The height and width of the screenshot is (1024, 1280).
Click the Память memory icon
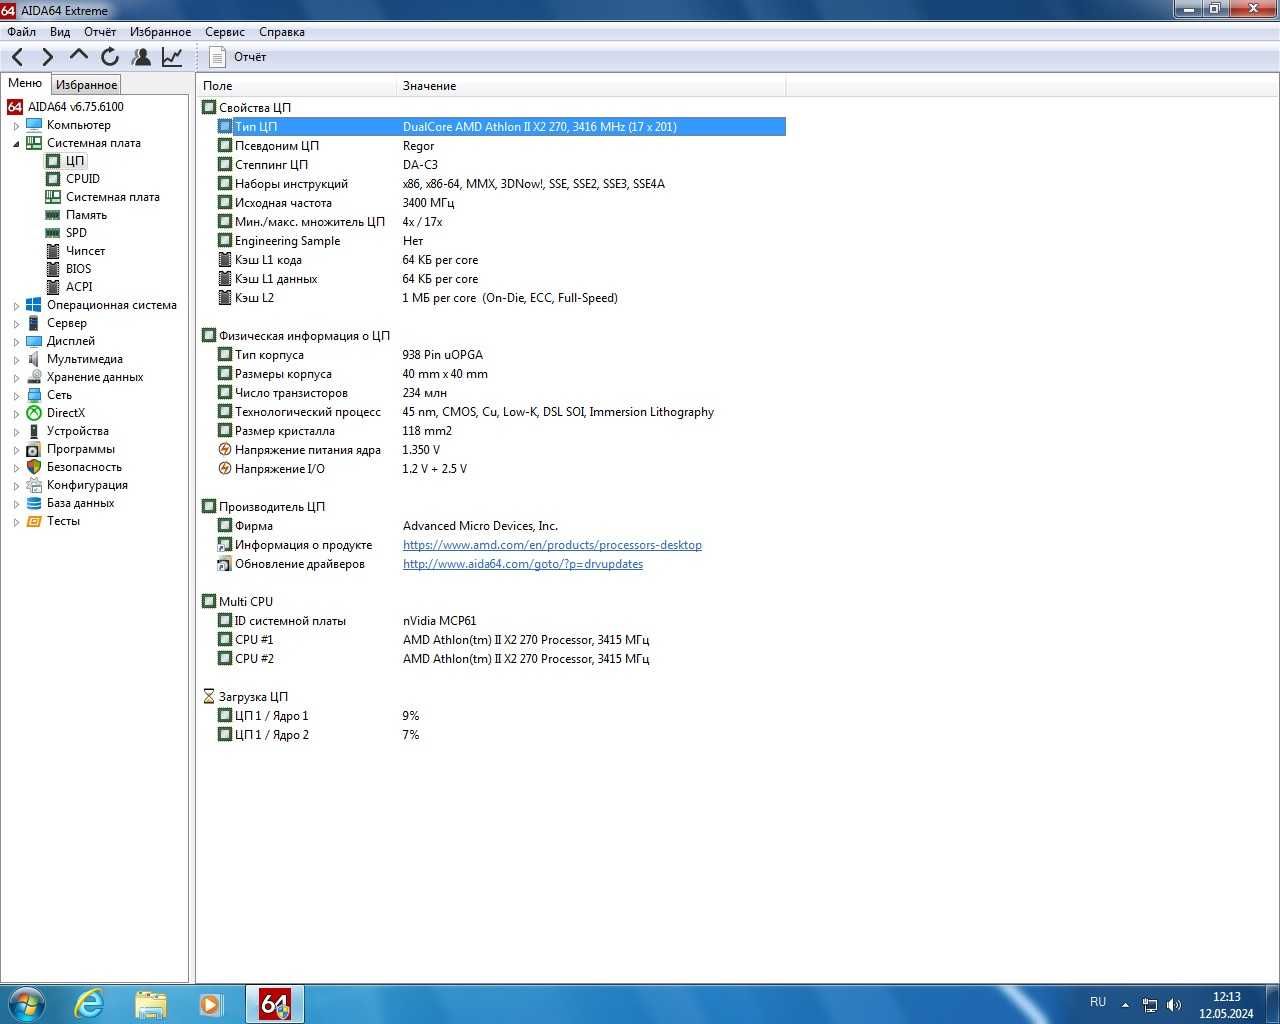(53, 215)
